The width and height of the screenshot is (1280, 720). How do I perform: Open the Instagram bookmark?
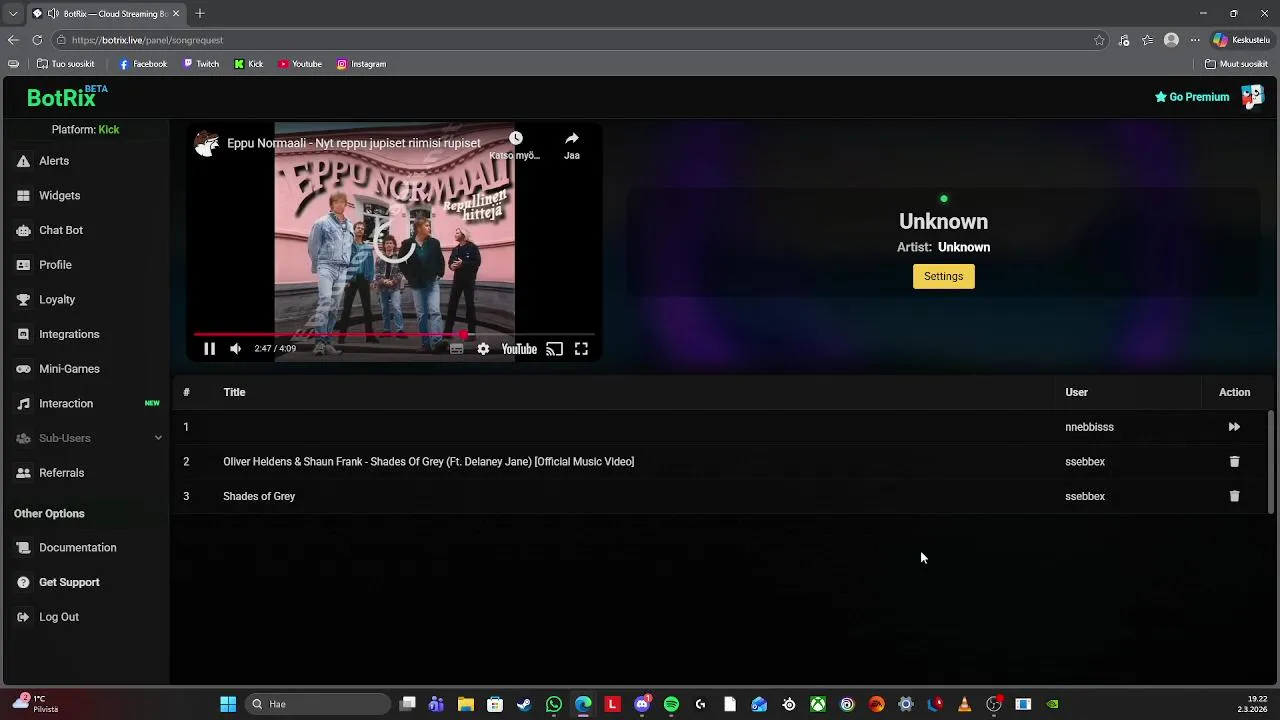pyautogui.click(x=361, y=64)
